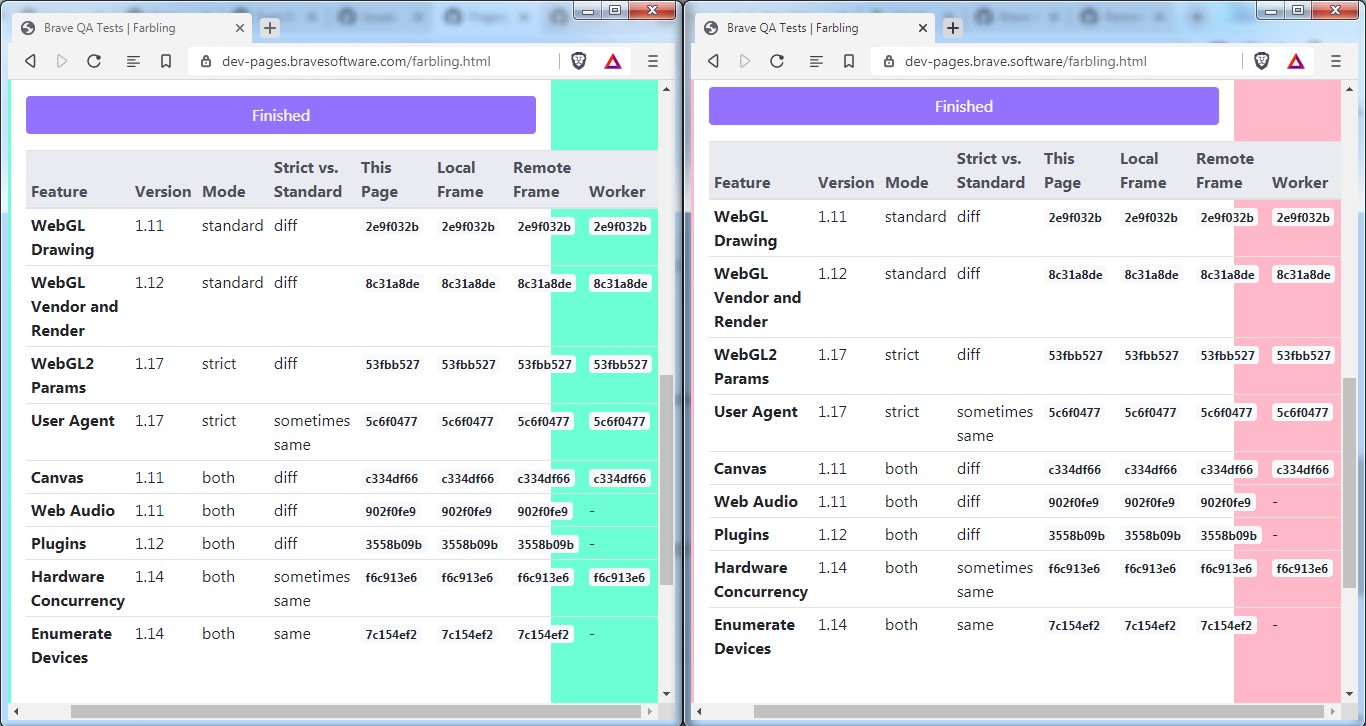This screenshot has width=1366, height=726.
Task: Click scroll-up arrow in left window scrollbar
Action: pyautogui.click(x=667, y=89)
